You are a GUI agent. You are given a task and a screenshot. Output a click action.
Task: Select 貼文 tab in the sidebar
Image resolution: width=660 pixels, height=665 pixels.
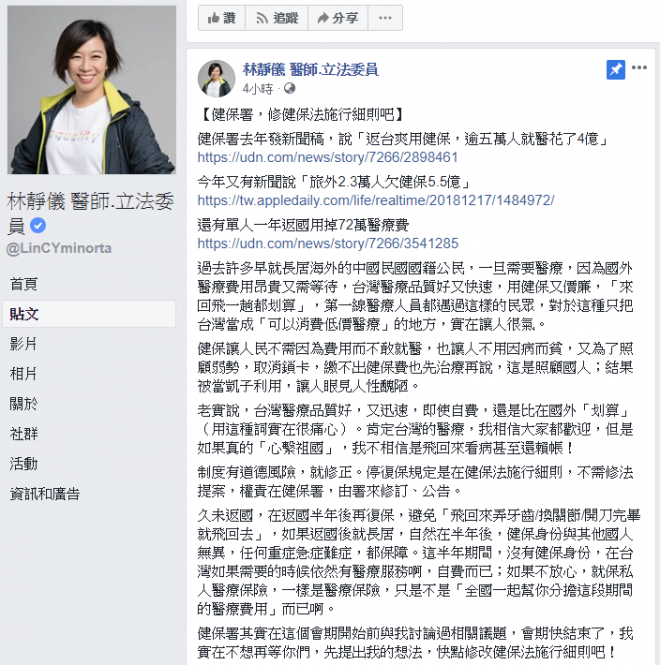pyautogui.click(x=89, y=314)
